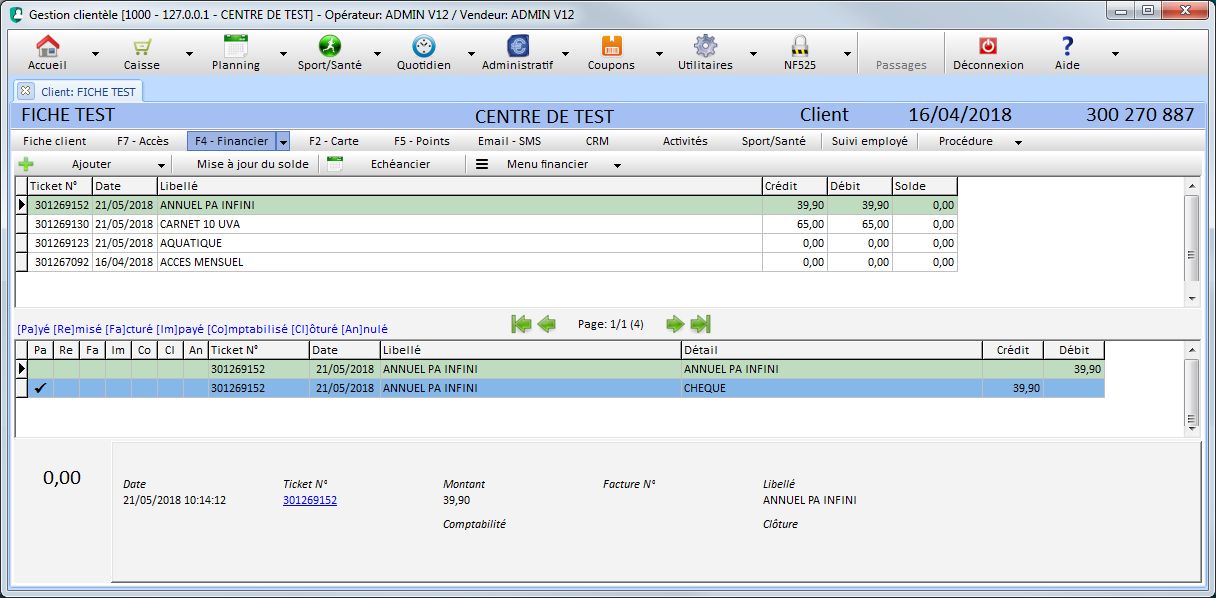Click the Procédure tab label
1216x598 pixels.
click(966, 141)
